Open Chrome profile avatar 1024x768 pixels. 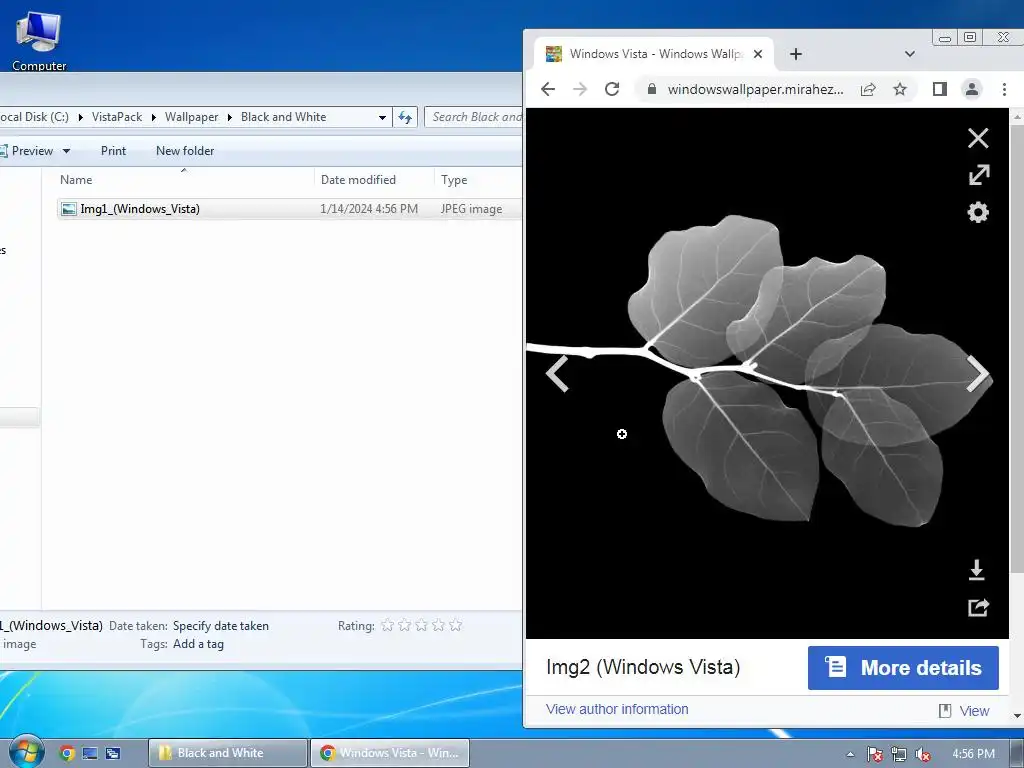[972, 89]
